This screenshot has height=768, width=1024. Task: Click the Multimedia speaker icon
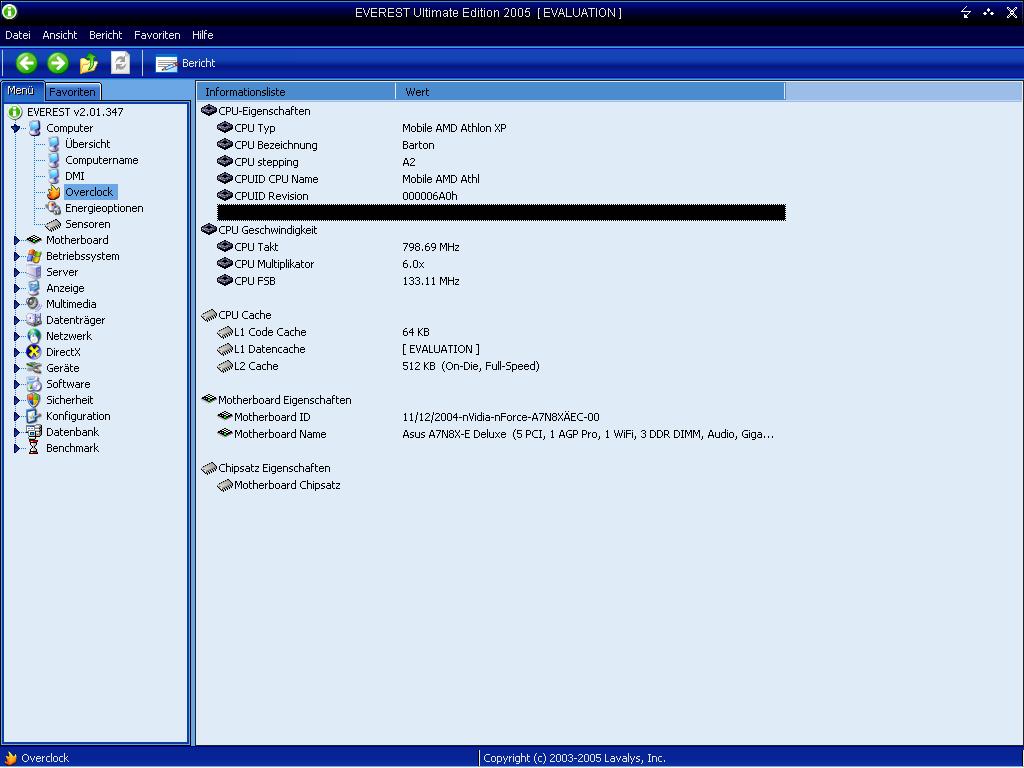point(34,304)
